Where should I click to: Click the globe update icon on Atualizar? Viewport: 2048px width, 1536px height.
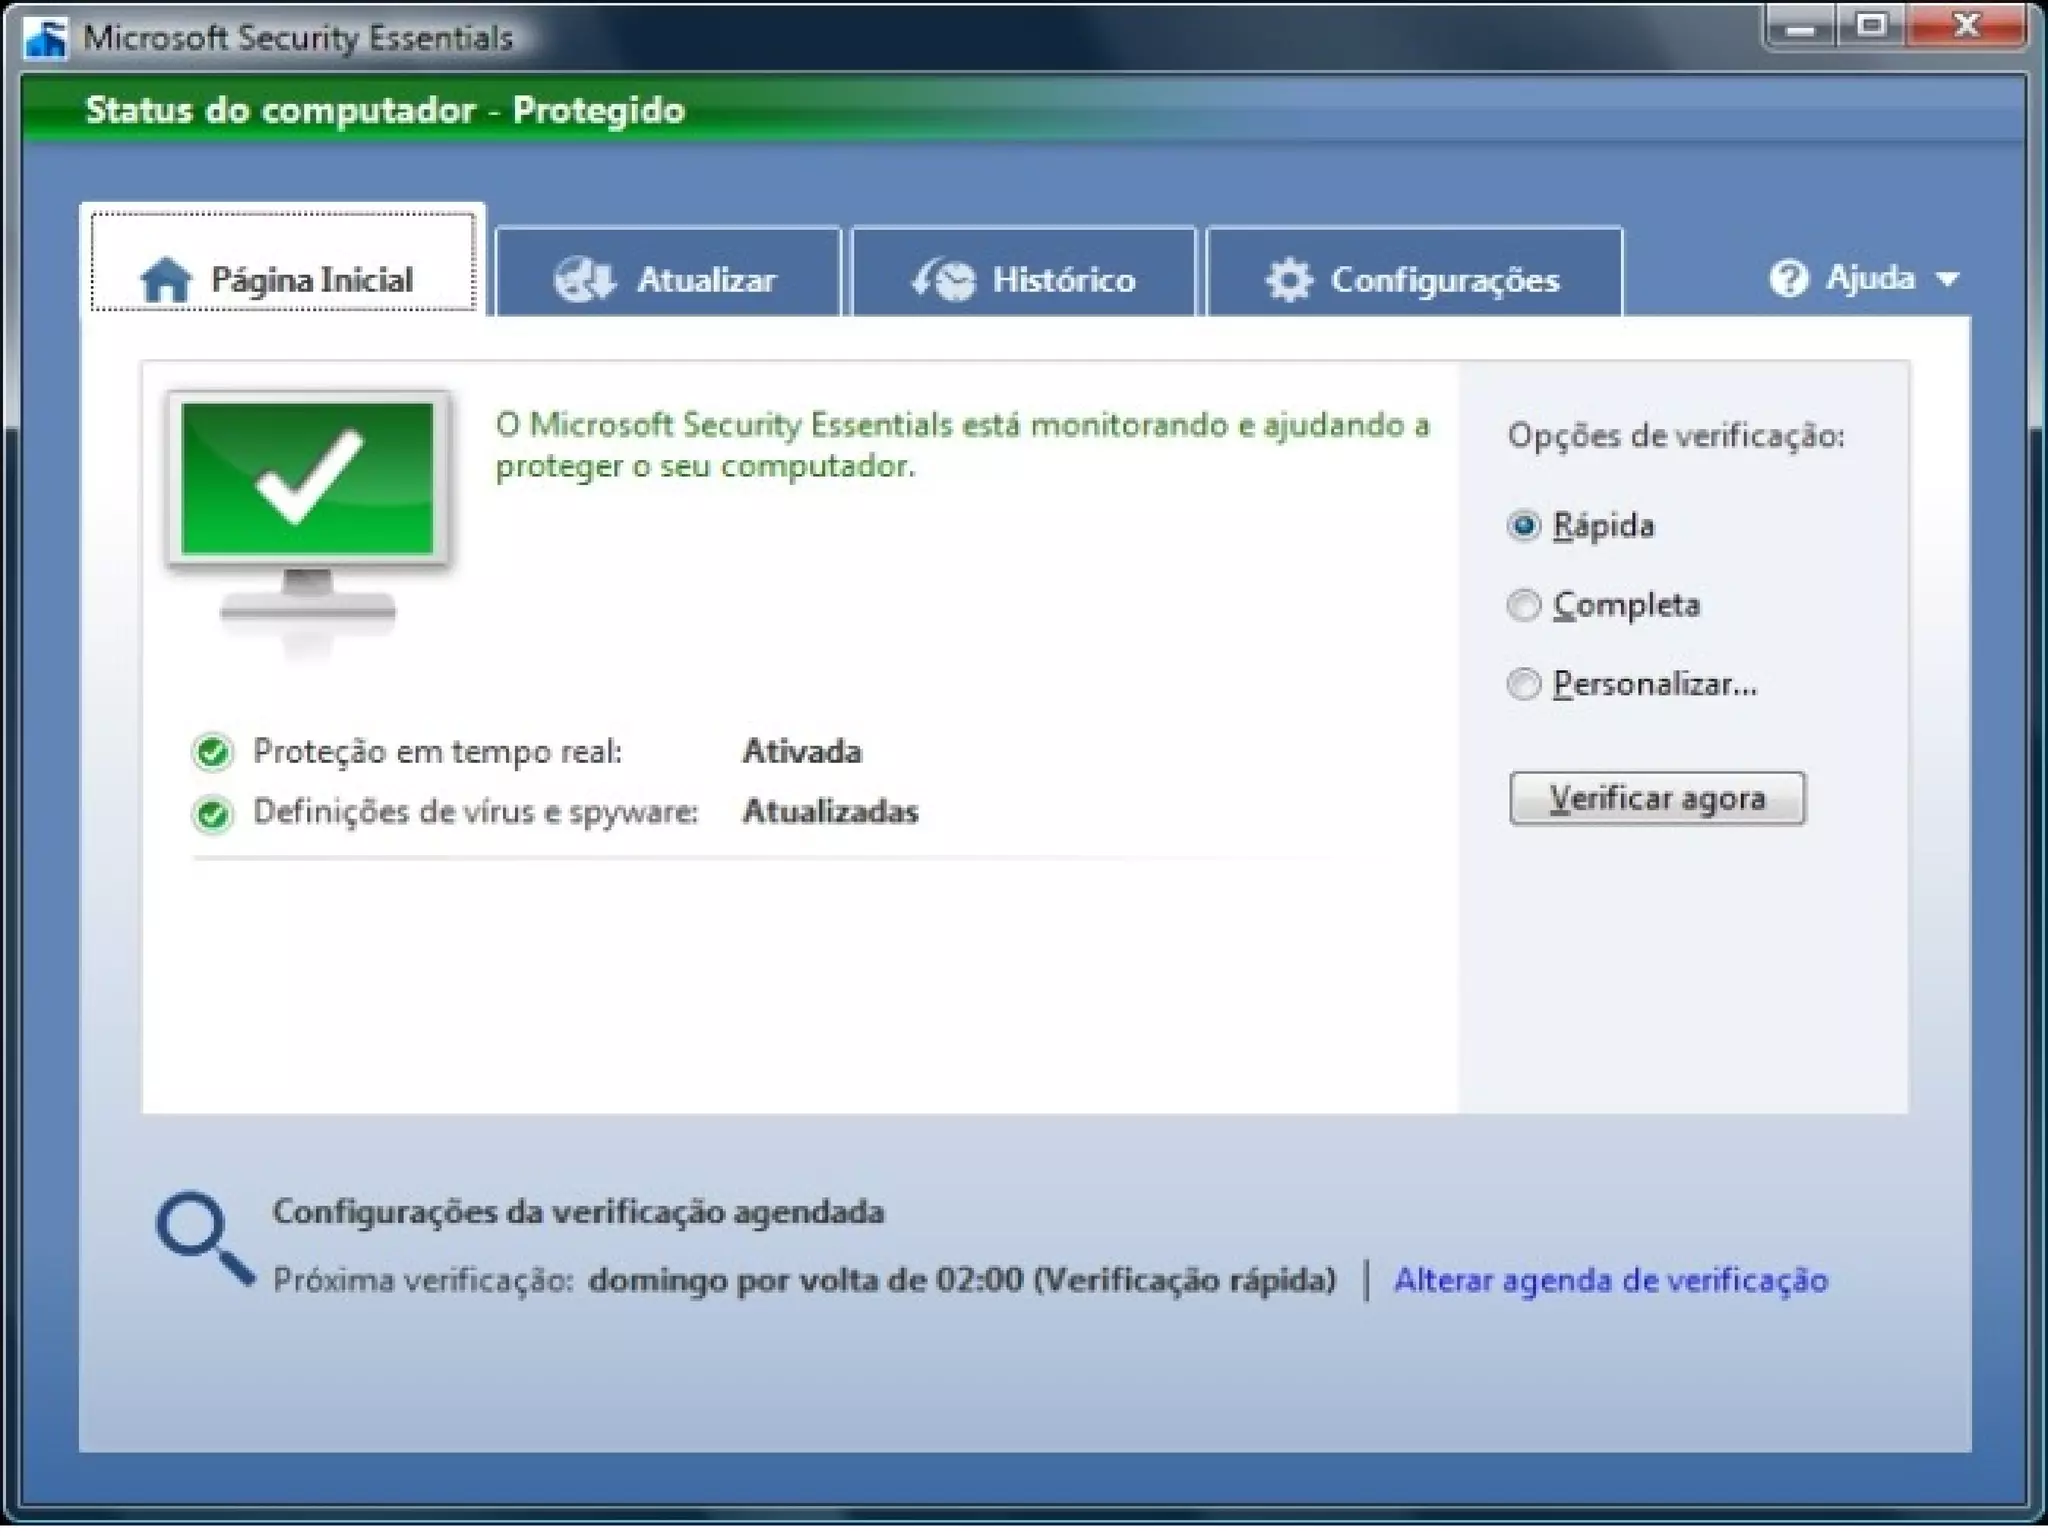point(584,279)
